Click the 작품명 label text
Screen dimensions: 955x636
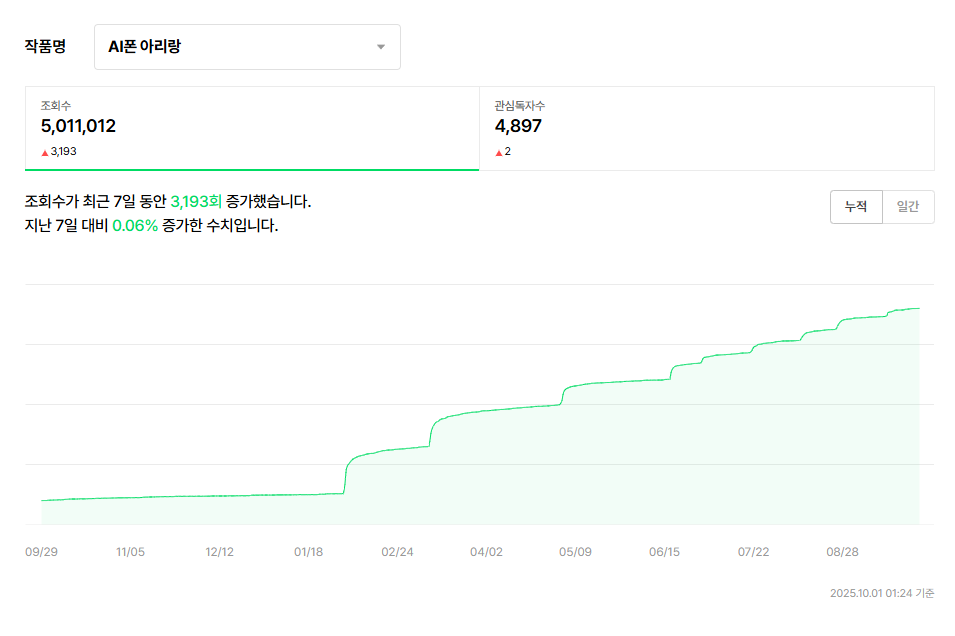pyautogui.click(x=45, y=47)
